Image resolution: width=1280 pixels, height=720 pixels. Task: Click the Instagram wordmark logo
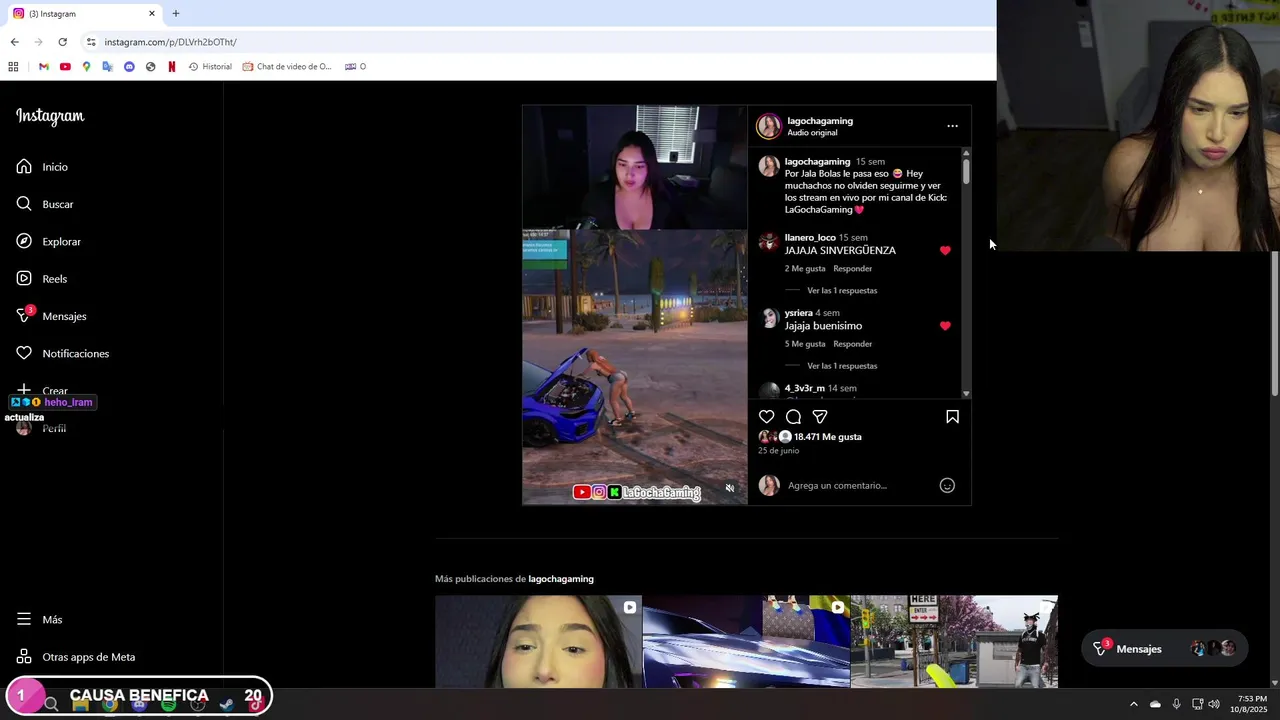50,116
